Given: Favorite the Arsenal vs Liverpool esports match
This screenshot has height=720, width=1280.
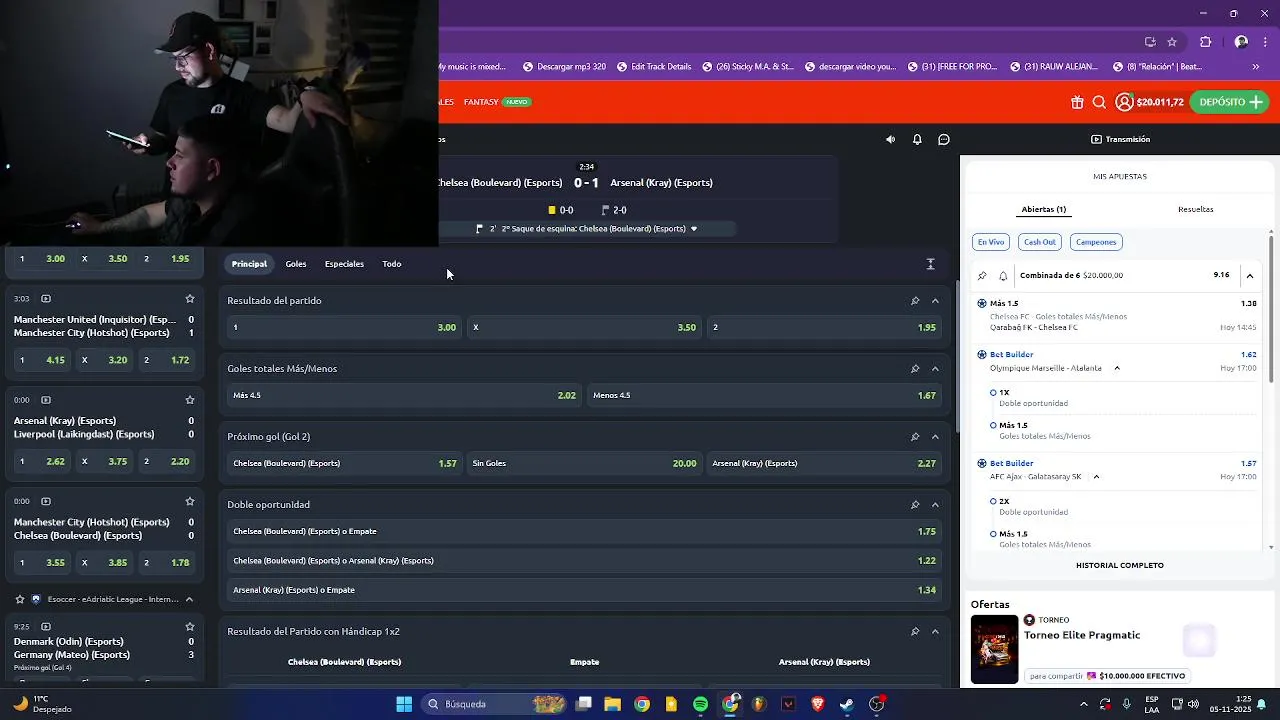Looking at the screenshot, I should tap(190, 400).
